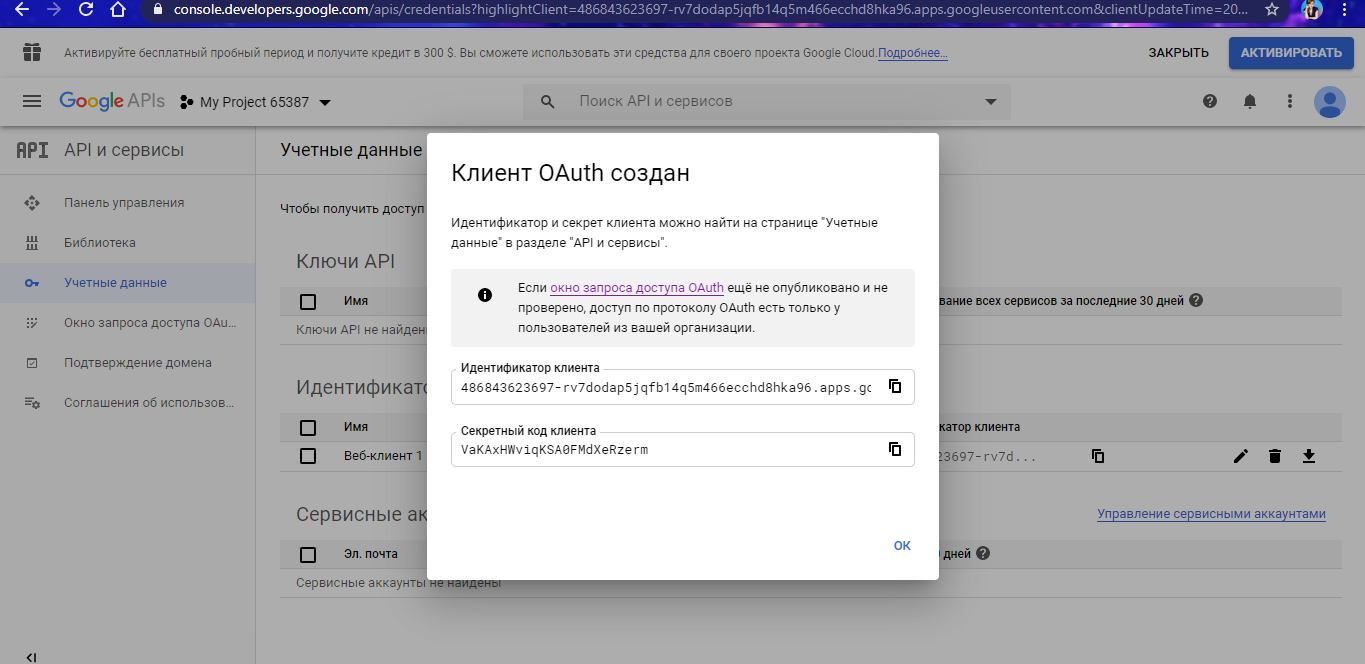Image resolution: width=1365 pixels, height=664 pixels.
Task: Open Соглашения об использовании in the sidebar
Action: [x=149, y=402]
